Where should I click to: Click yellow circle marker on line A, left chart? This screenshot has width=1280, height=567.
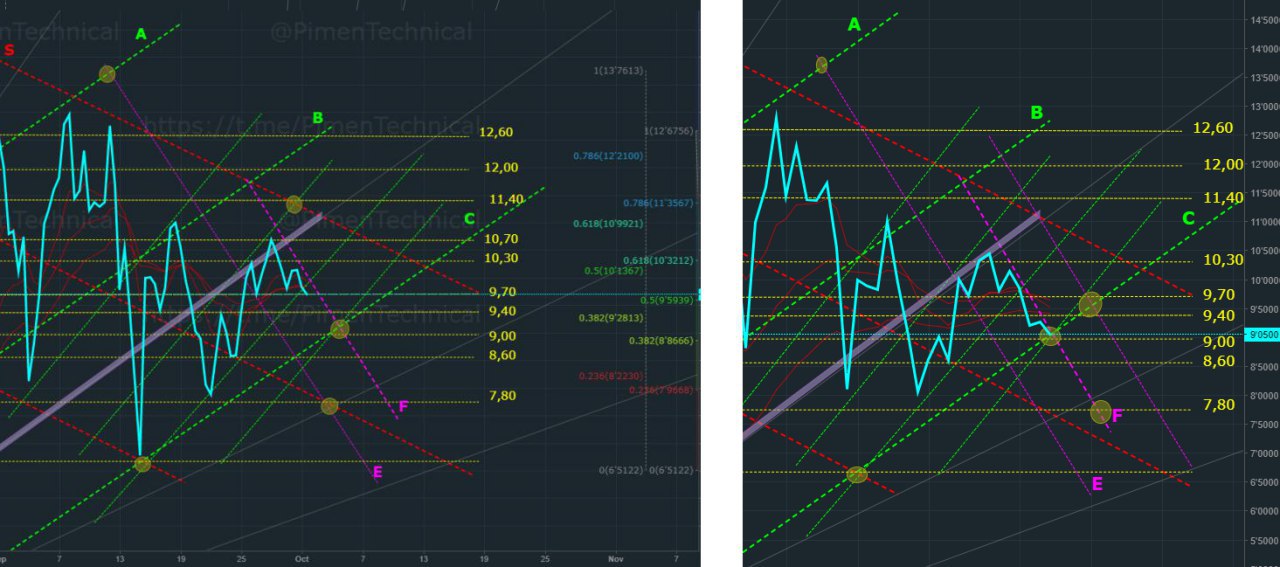tap(107, 74)
